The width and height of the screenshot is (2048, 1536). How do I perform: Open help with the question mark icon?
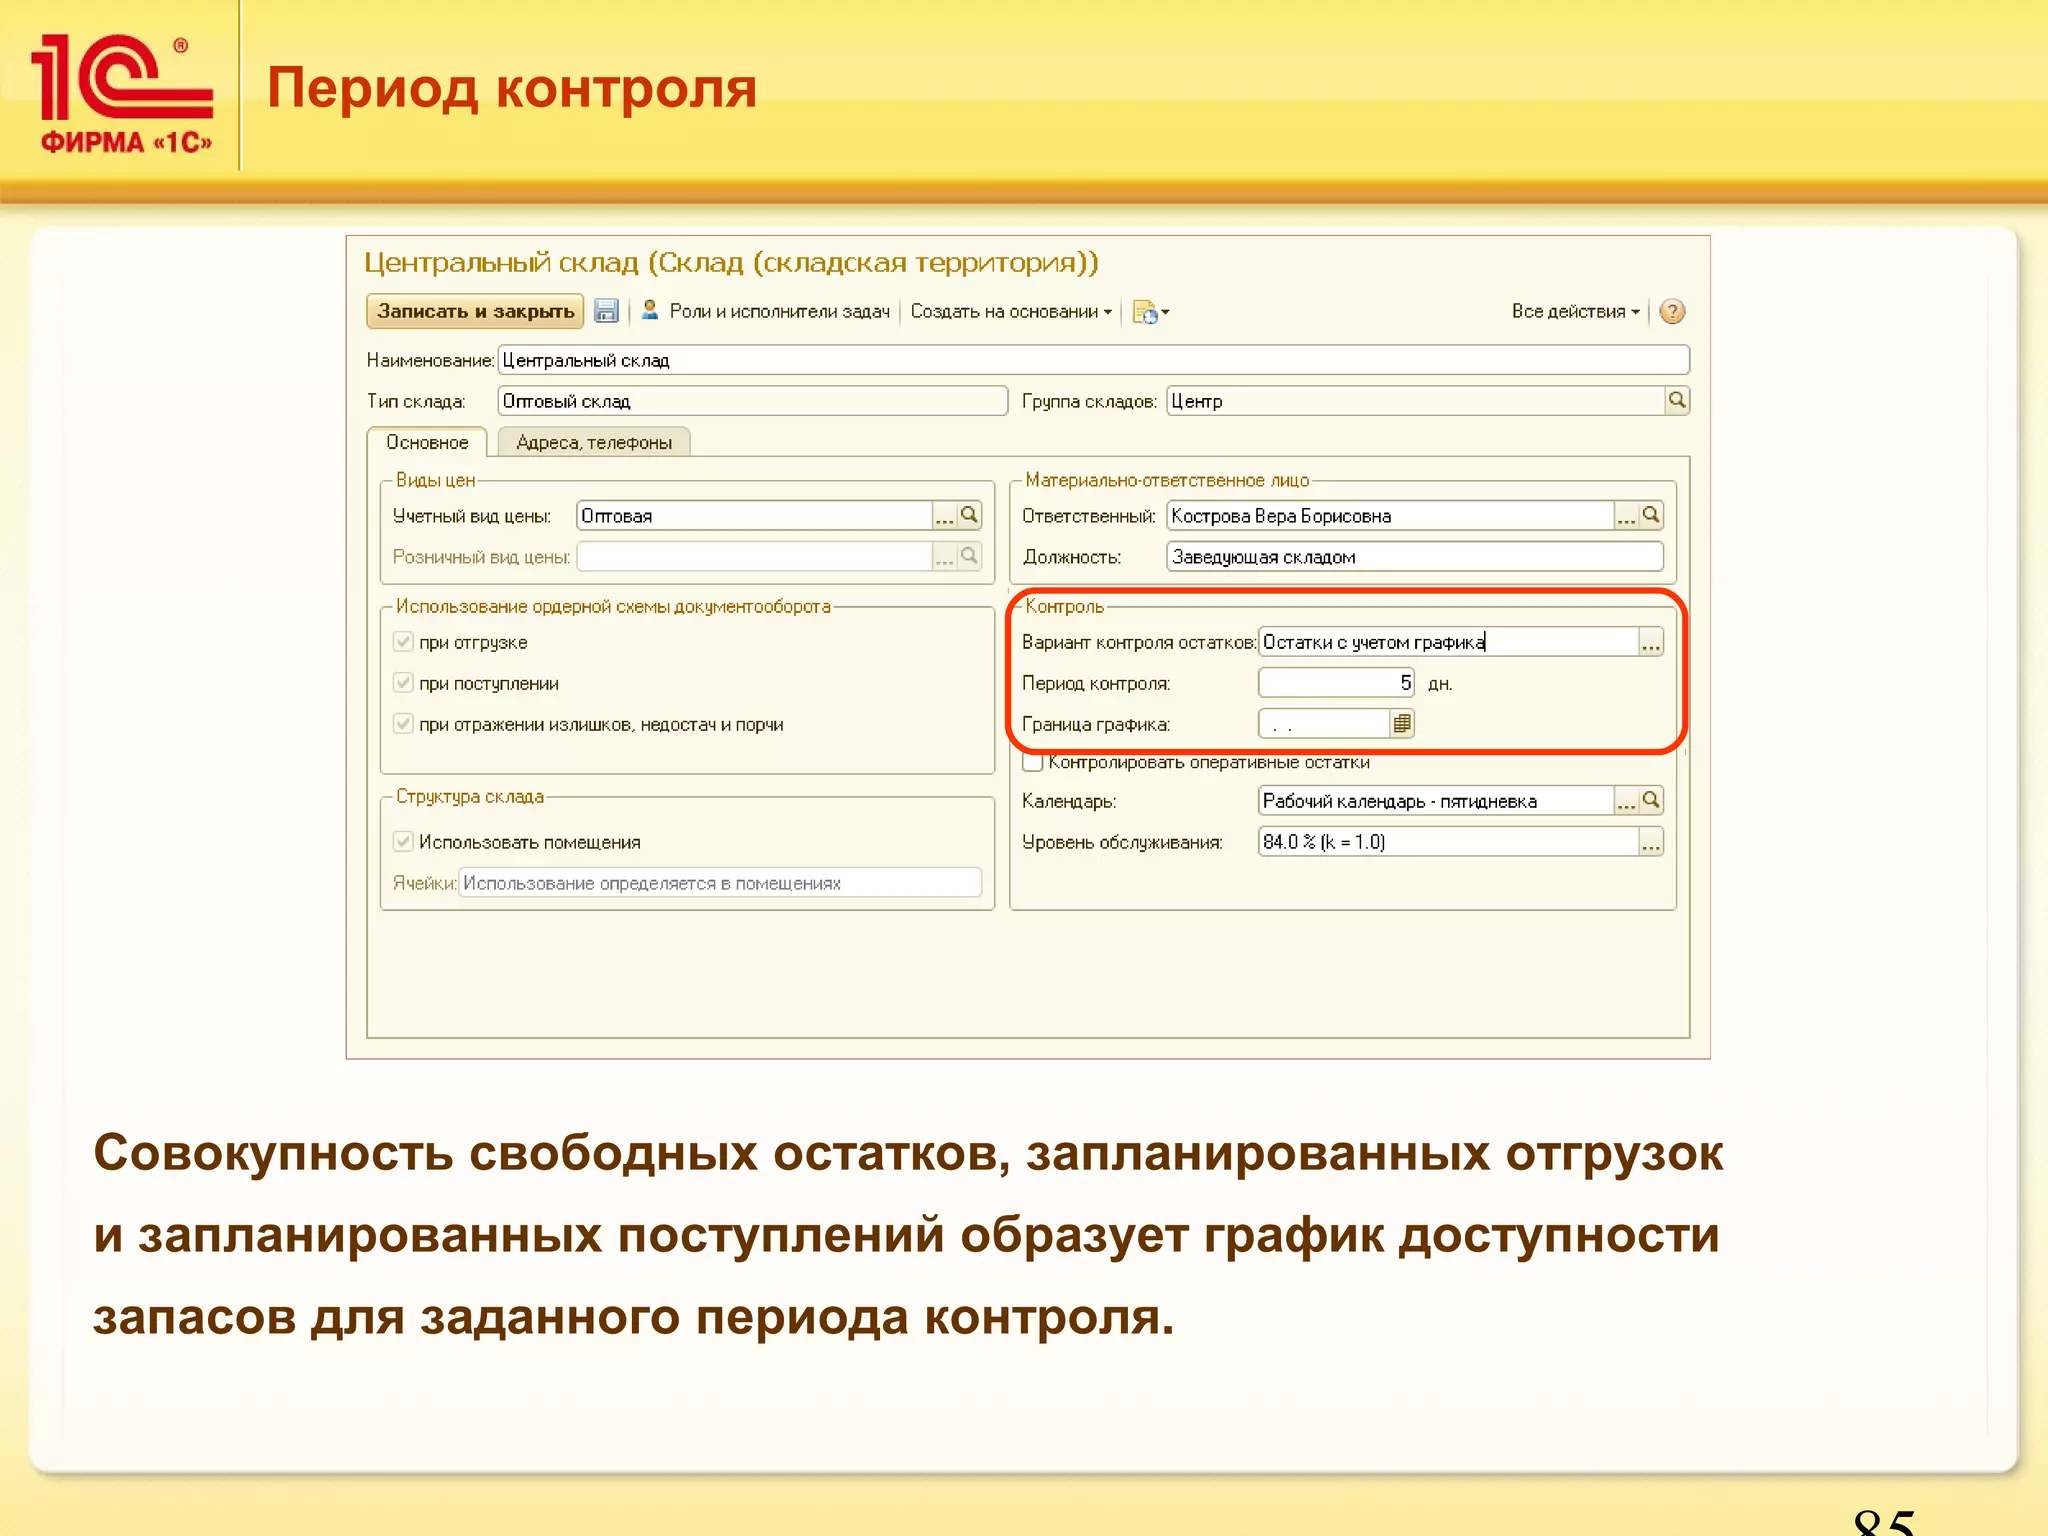[1672, 311]
